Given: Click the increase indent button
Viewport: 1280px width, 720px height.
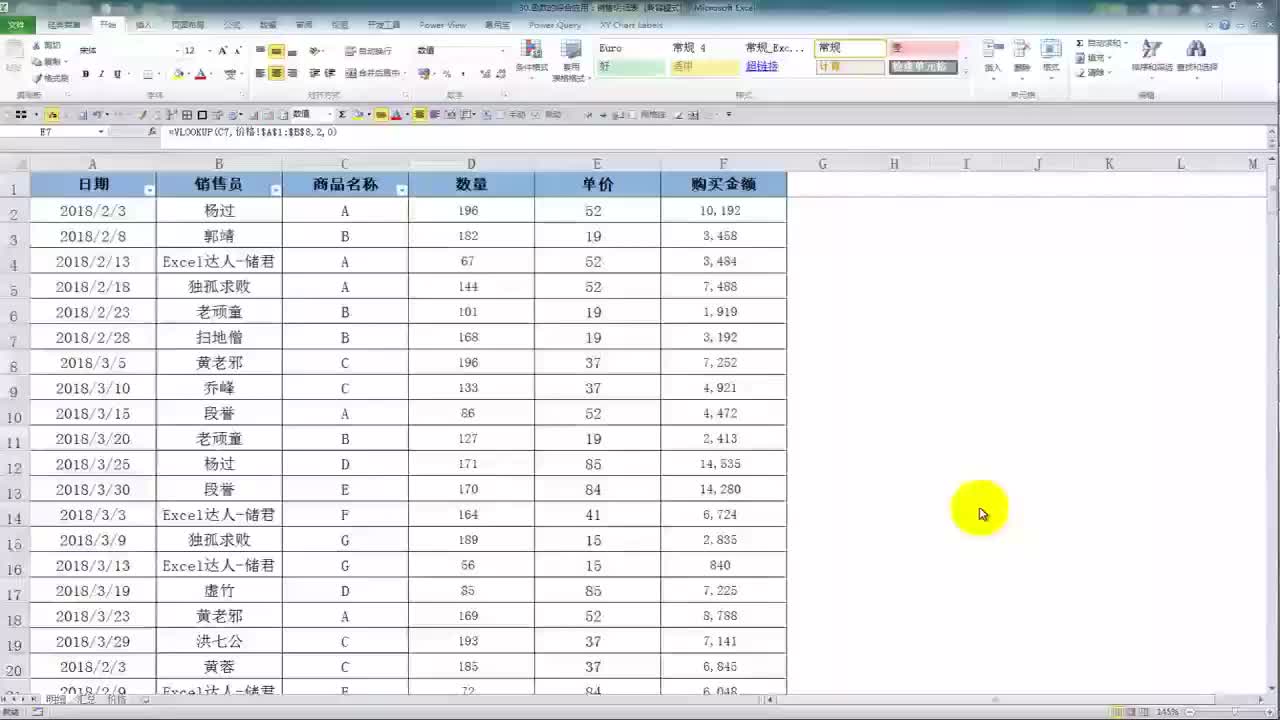Looking at the screenshot, I should [330, 73].
